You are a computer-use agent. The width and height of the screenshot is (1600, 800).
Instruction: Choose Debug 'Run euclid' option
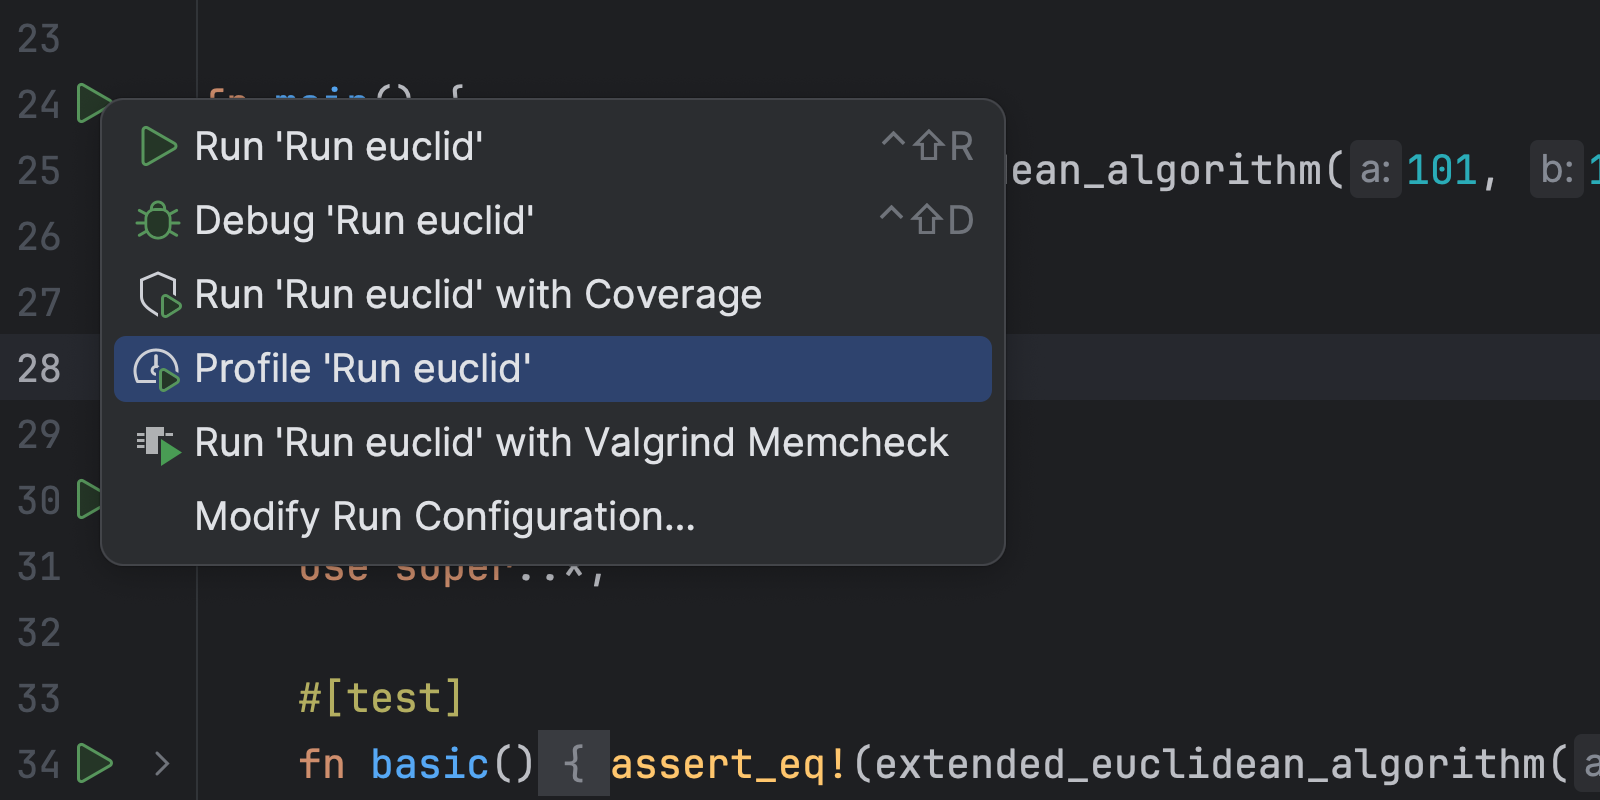point(365,221)
